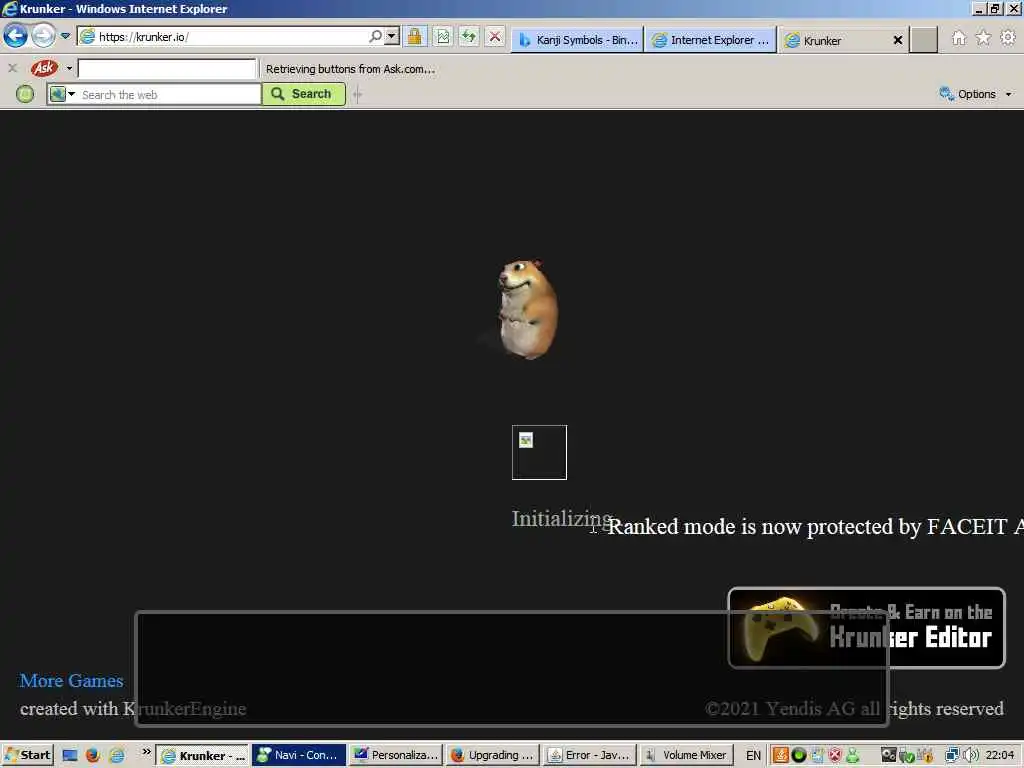Screen dimensions: 1024x768
Task: Switch to the Personalization taskbar window
Action: [396, 755]
